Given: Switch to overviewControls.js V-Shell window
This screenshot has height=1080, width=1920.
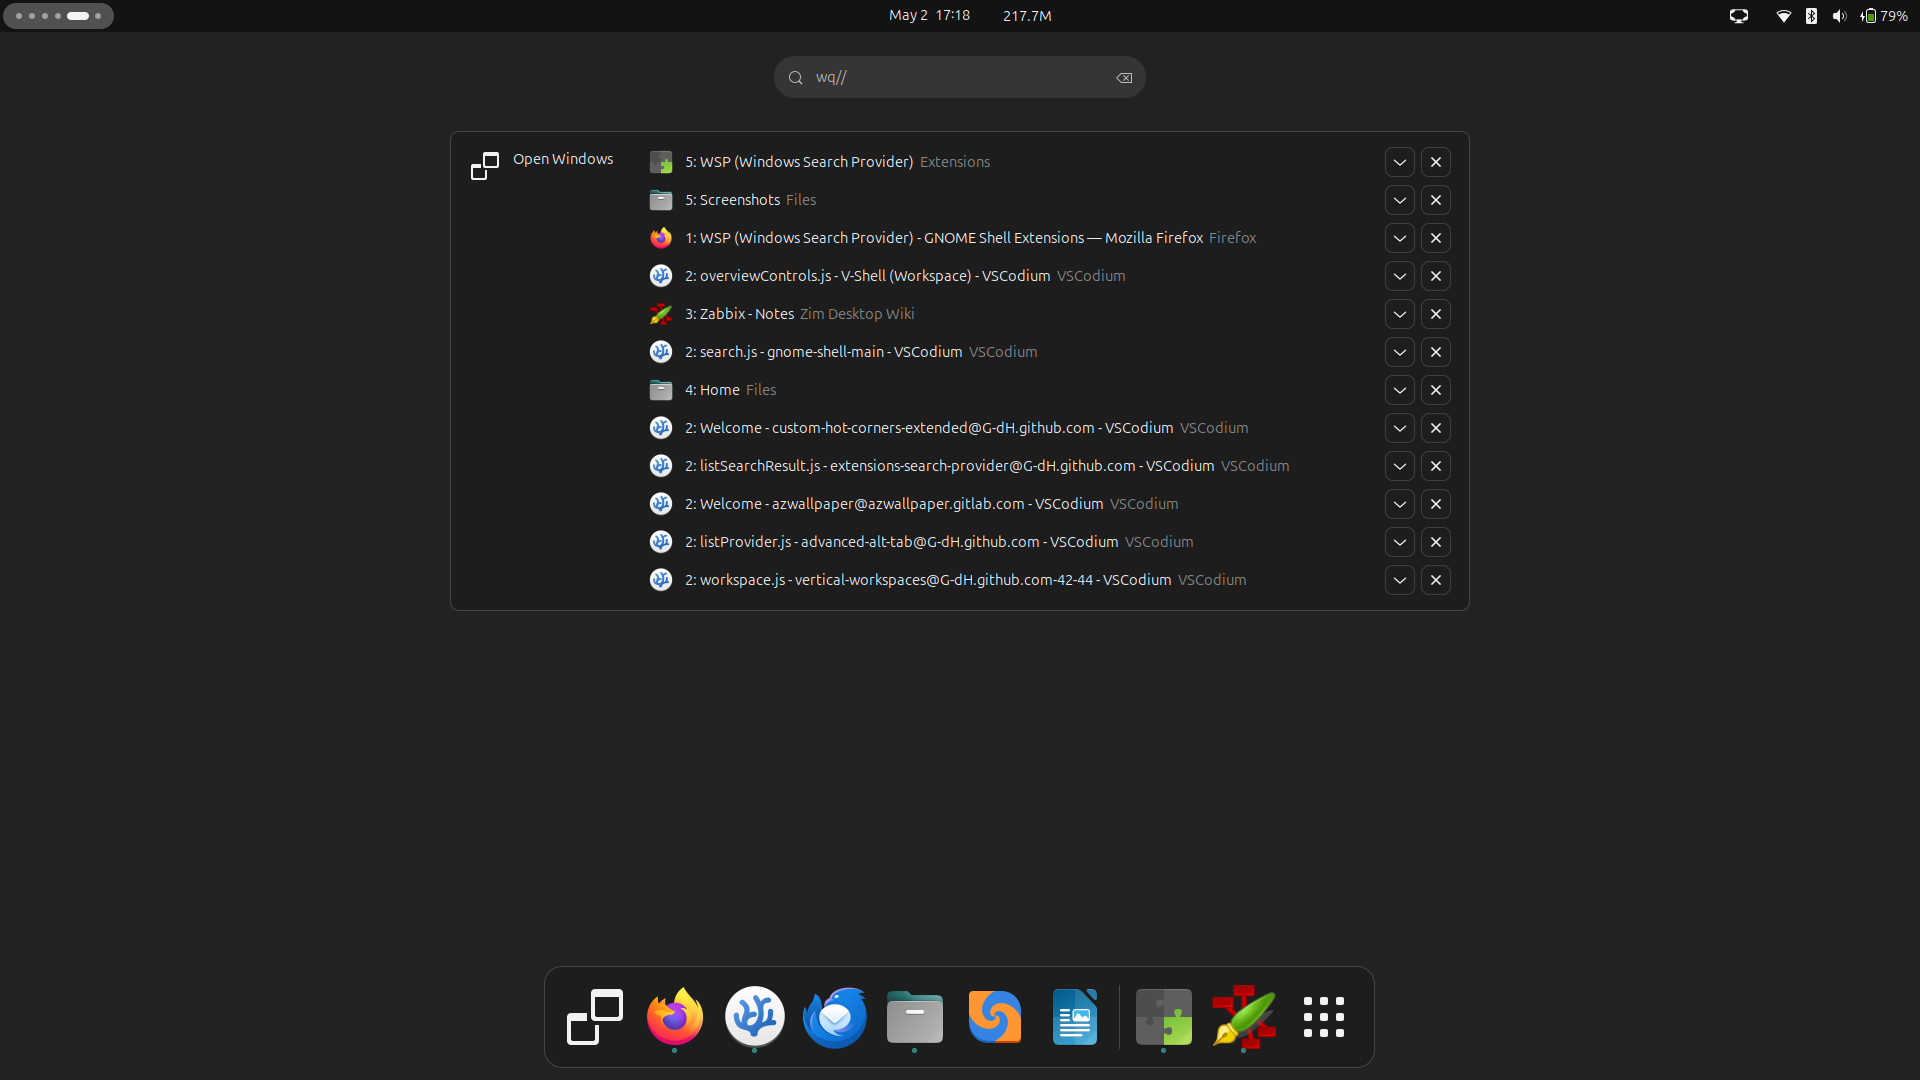Looking at the screenshot, I should click(905, 276).
